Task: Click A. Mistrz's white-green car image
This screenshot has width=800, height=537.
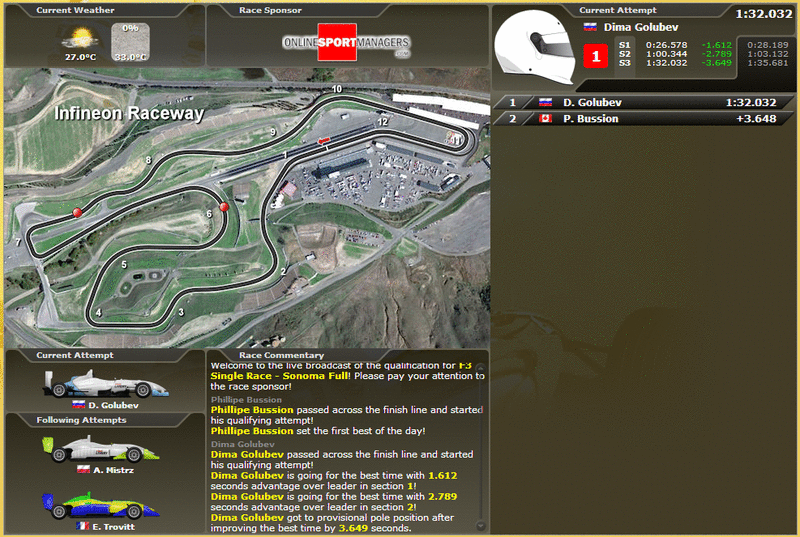Action: pyautogui.click(x=101, y=449)
